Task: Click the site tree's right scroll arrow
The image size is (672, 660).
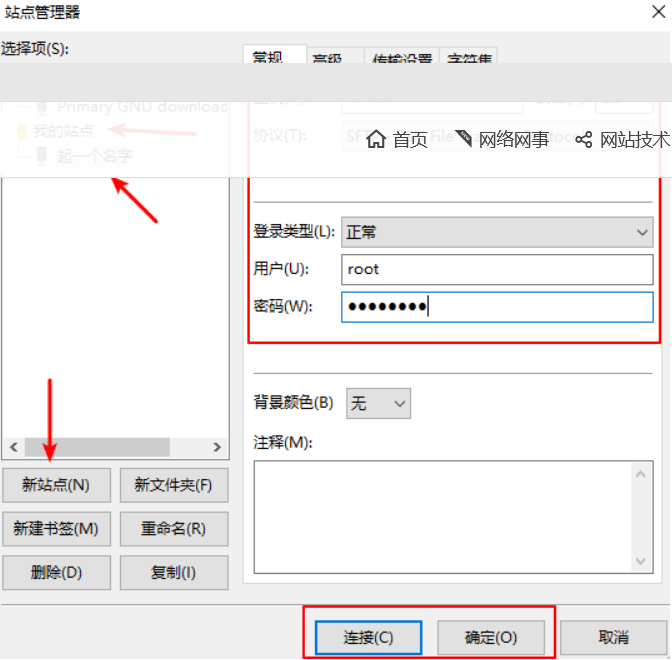Action: coord(217,447)
